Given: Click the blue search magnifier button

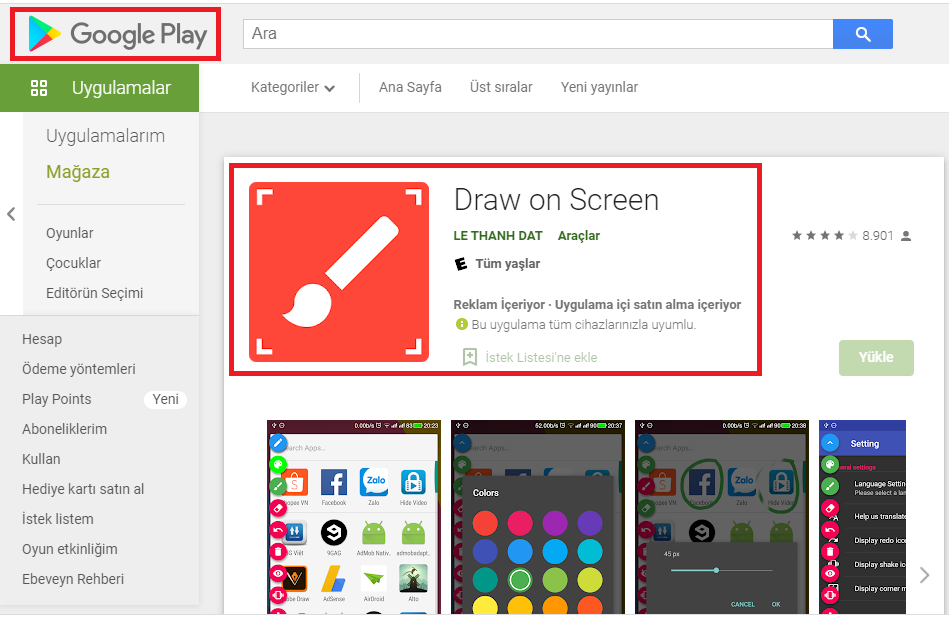Looking at the screenshot, I should pos(862,34).
